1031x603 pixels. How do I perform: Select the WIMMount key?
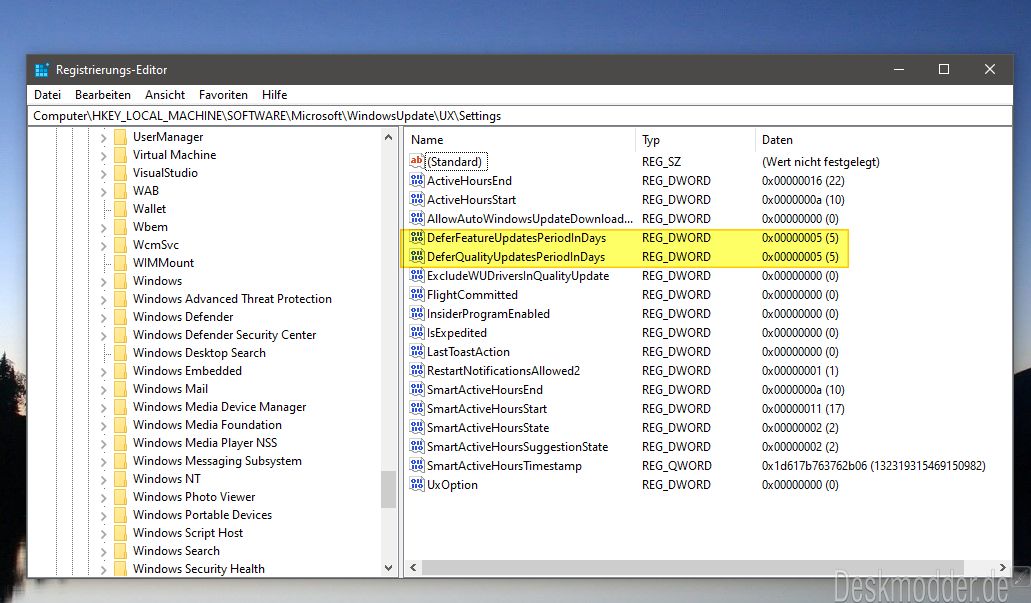(163, 262)
